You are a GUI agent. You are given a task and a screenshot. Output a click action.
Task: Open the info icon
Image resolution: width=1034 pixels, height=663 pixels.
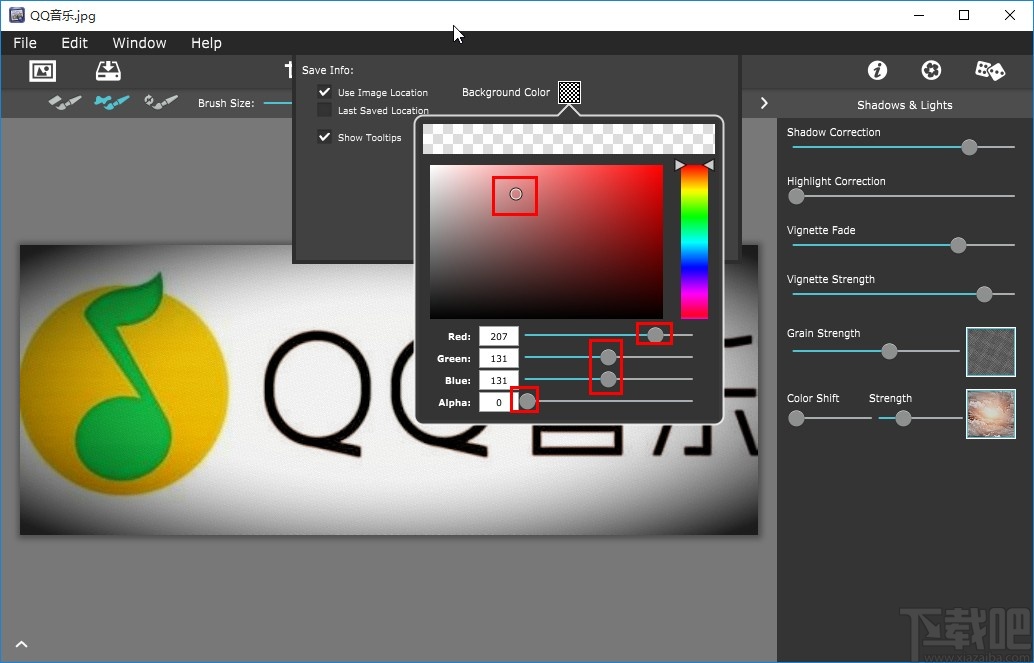pyautogui.click(x=877, y=70)
